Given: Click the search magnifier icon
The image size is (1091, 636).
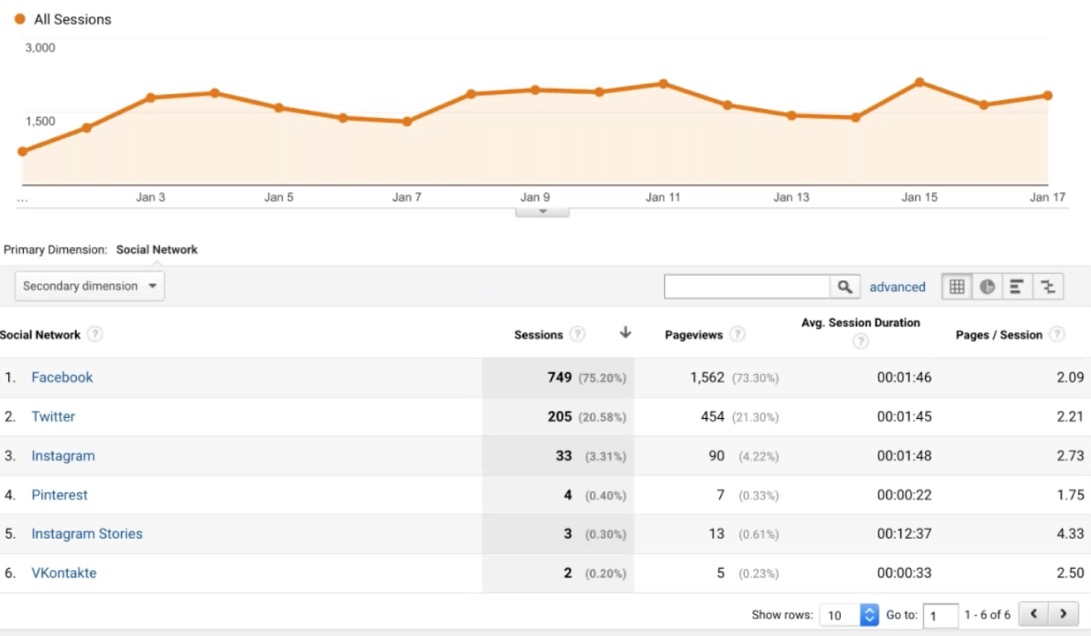Looking at the screenshot, I should click(845, 286).
